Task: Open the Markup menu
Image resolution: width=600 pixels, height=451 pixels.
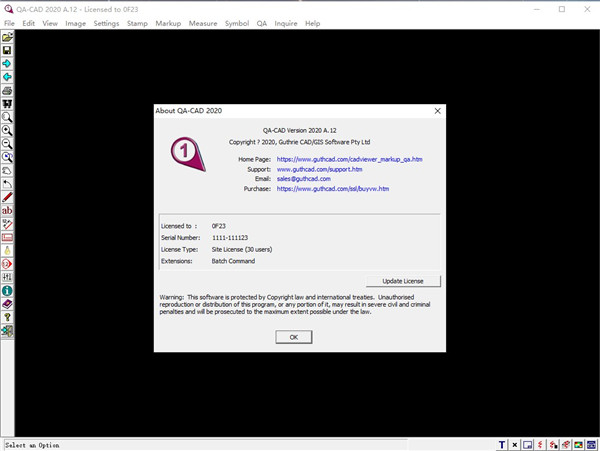Action: click(x=168, y=23)
